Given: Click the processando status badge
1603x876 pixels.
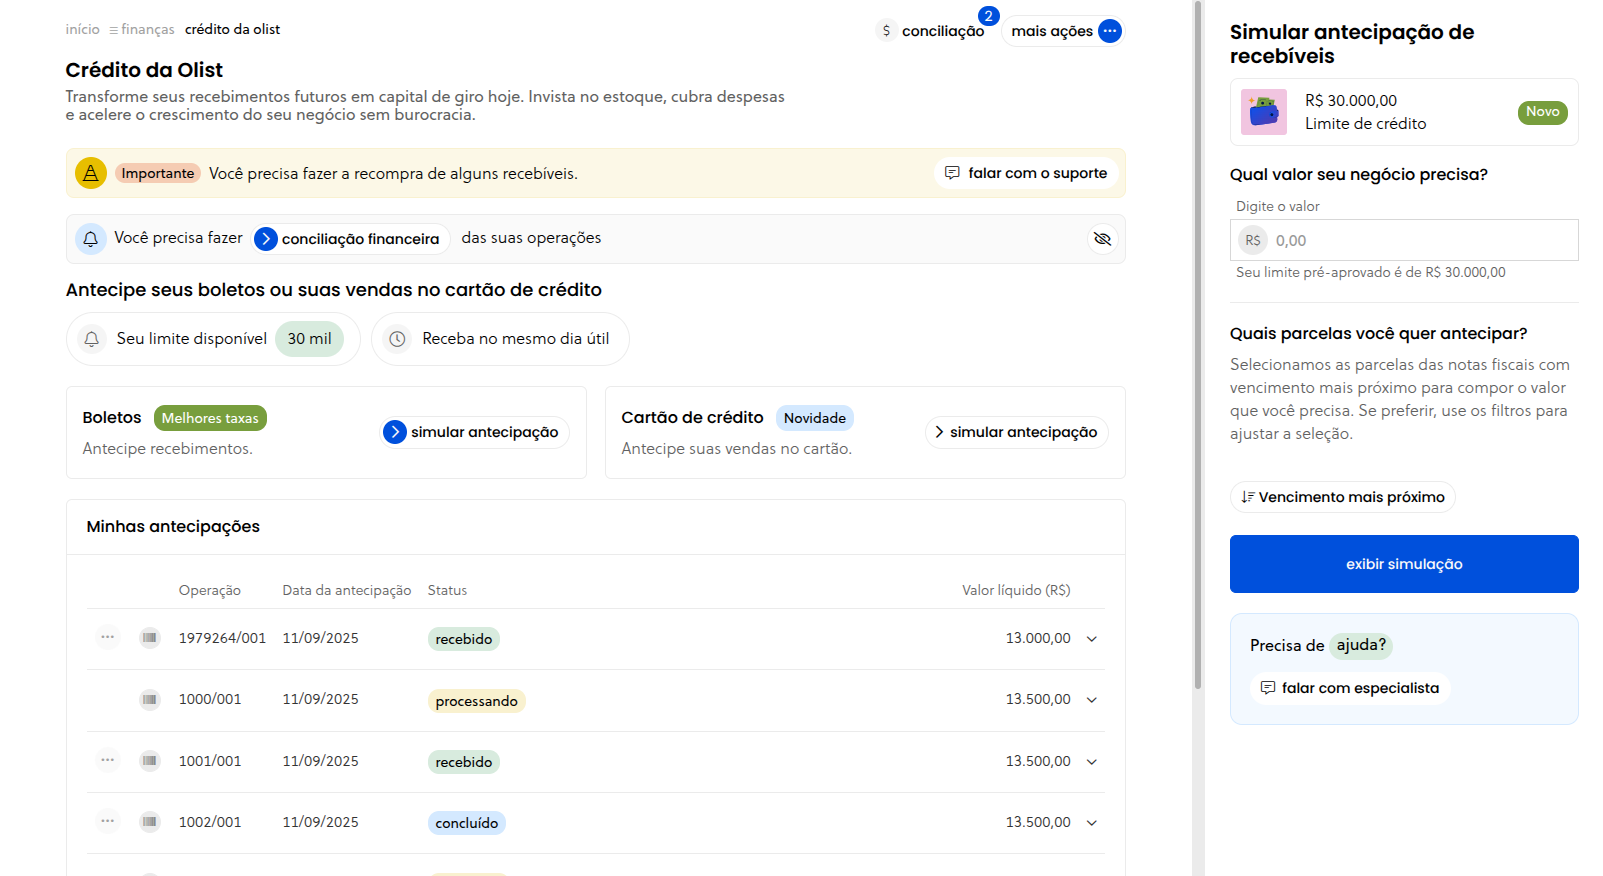Looking at the screenshot, I should tap(477, 701).
